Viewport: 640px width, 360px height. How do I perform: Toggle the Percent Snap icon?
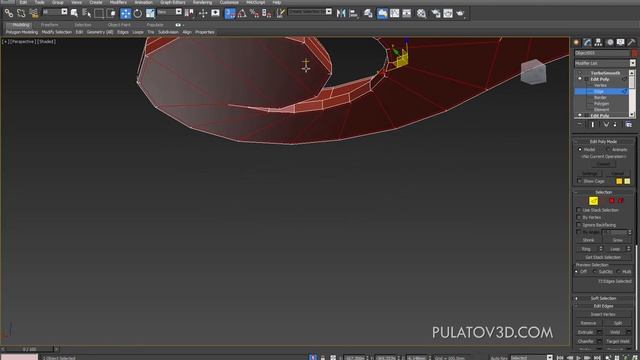[x=254, y=13]
